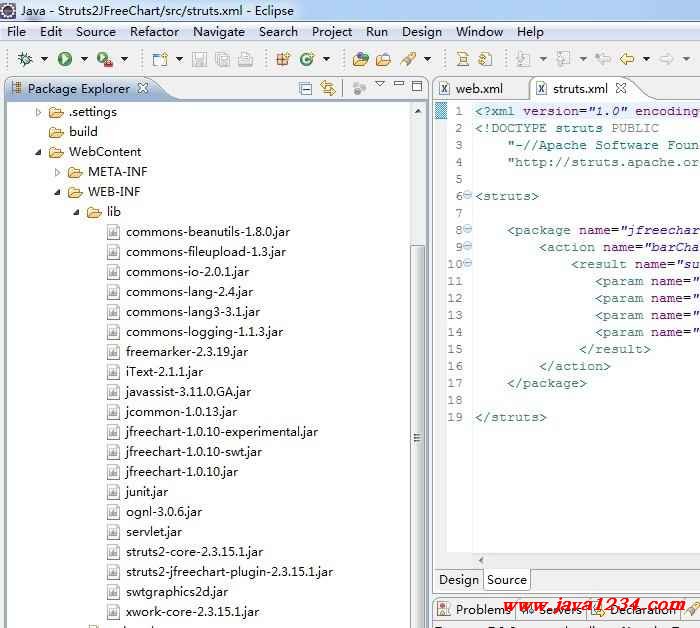Screen dimensions: 700x628
Task: Open the Refactor menu
Action: [154, 32]
